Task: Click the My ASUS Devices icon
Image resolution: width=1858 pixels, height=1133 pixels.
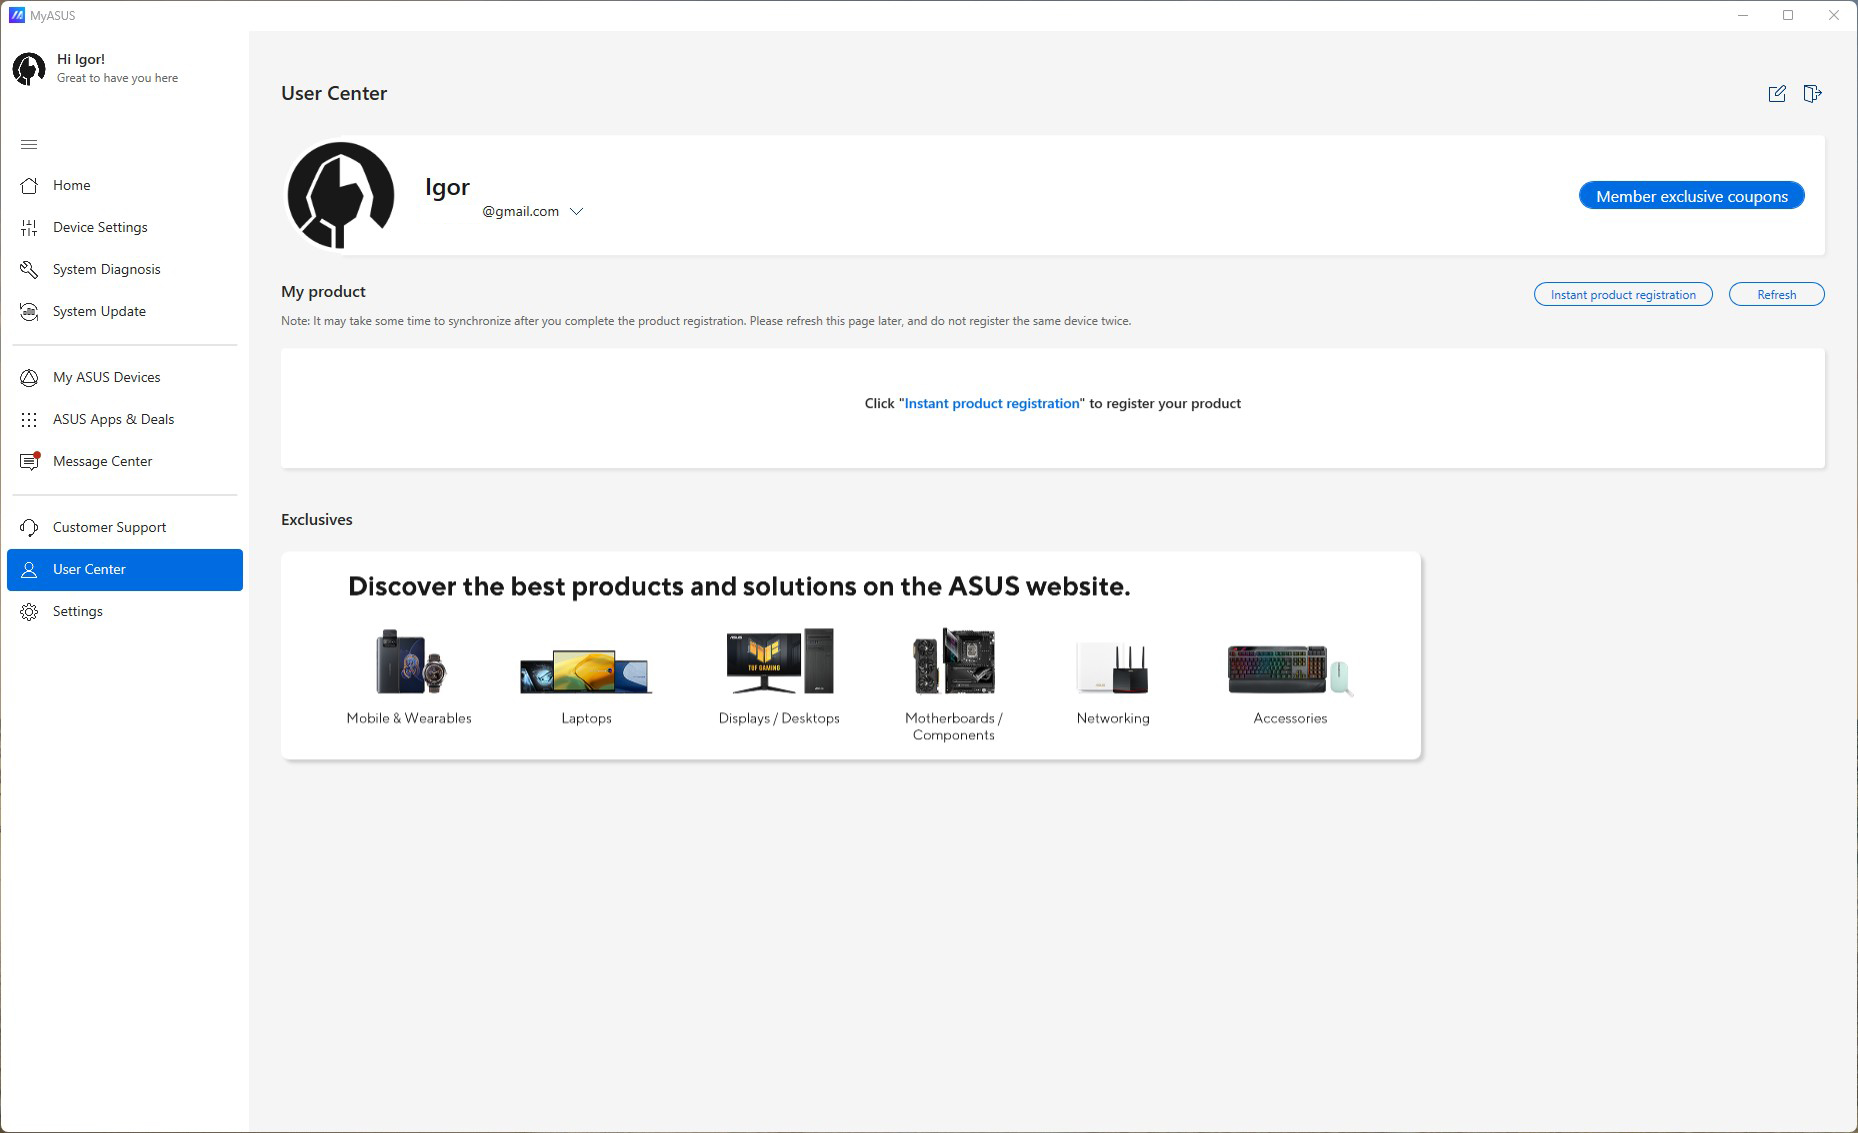Action: click(29, 377)
